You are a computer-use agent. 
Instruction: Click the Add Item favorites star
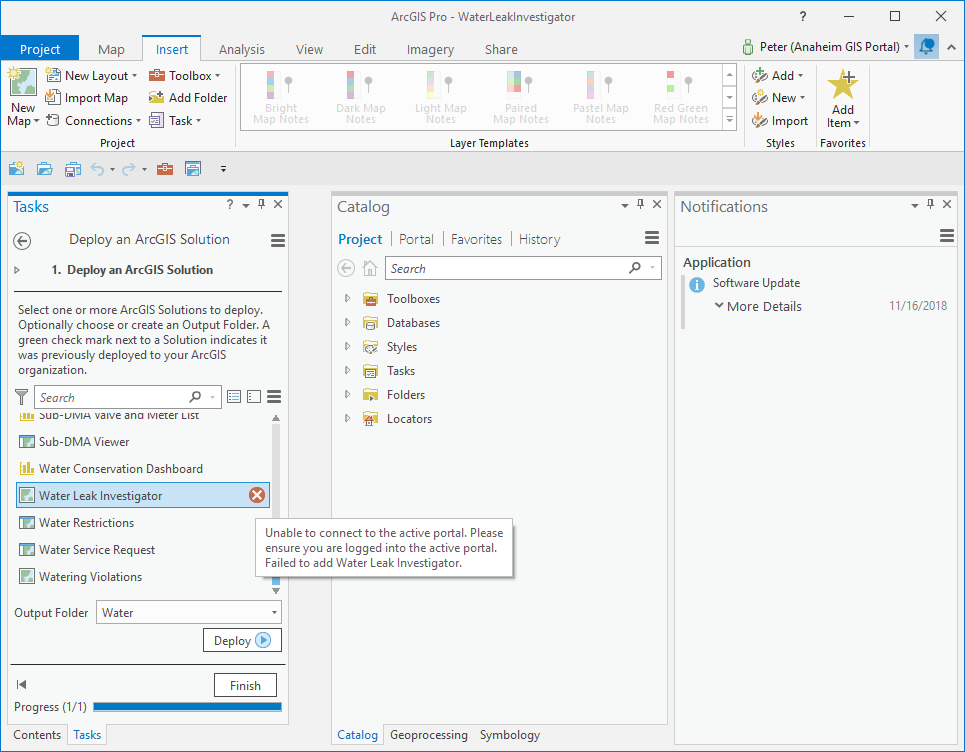pyautogui.click(x=843, y=84)
